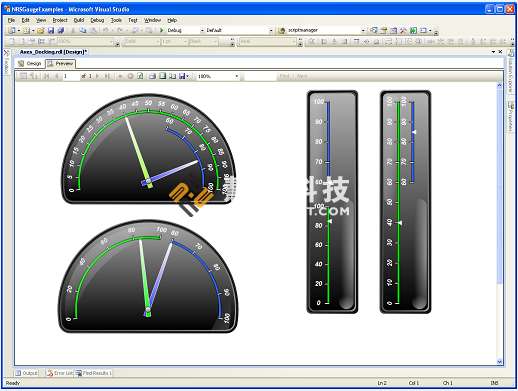Open the Error List tab
The height and width of the screenshot is (391, 518).
click(60, 373)
